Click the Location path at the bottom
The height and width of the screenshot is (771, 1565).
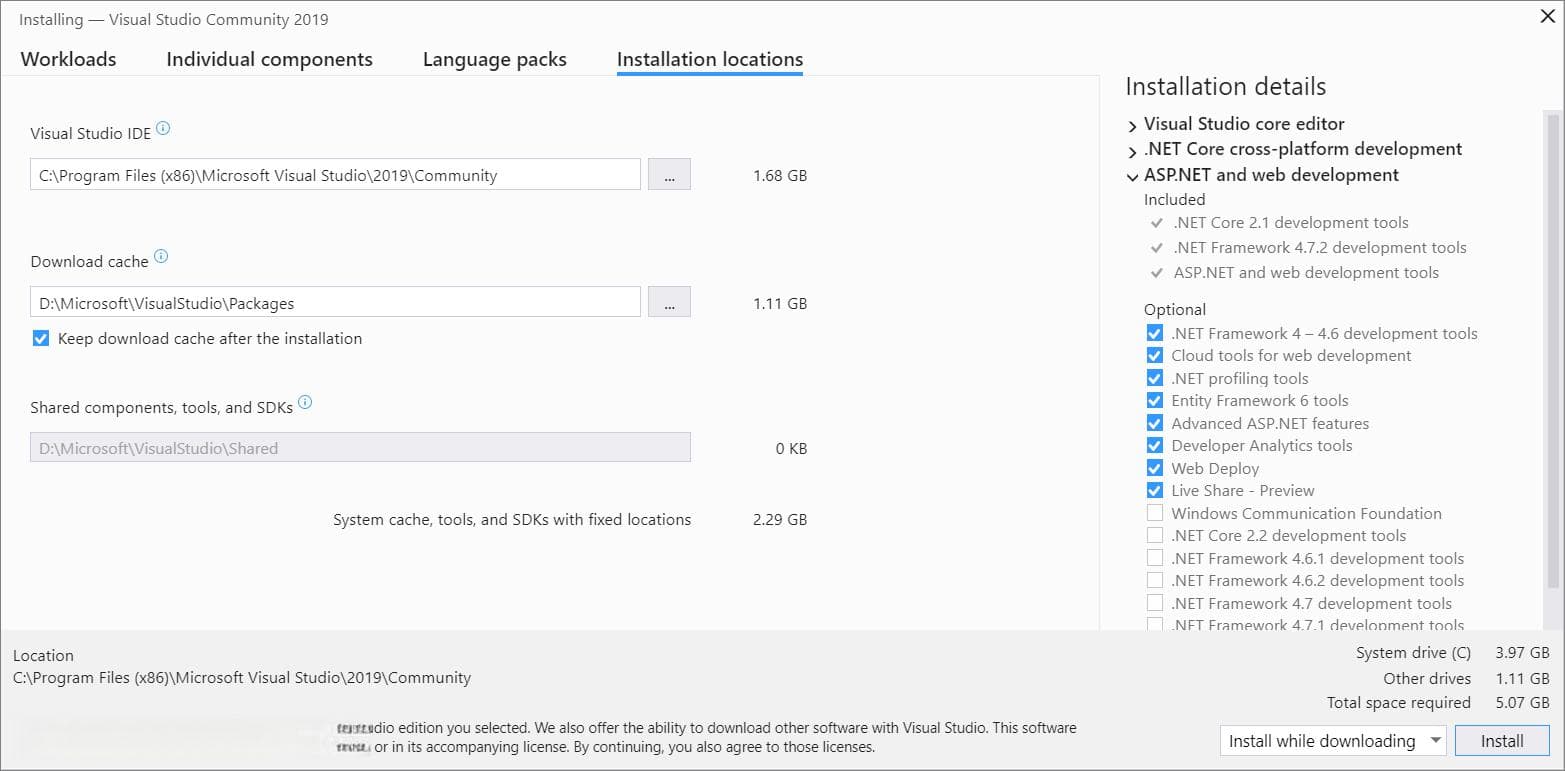click(x=242, y=678)
